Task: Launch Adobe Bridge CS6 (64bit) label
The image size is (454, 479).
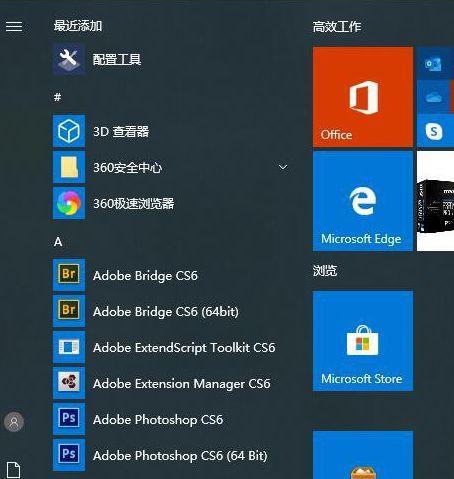Action: 166,312
